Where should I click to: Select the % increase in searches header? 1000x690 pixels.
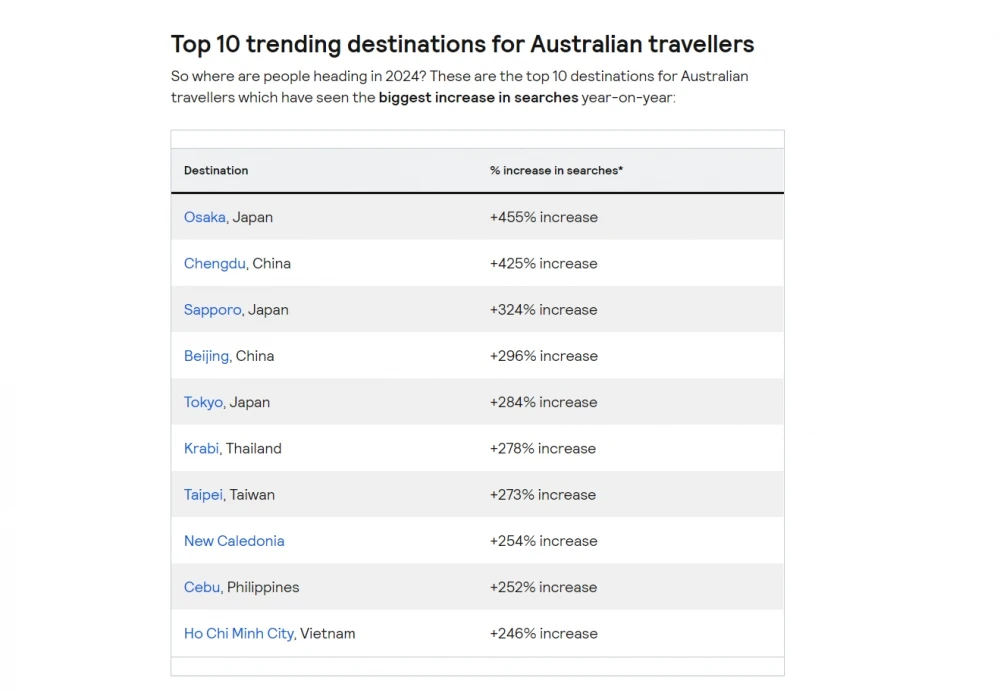[556, 170]
